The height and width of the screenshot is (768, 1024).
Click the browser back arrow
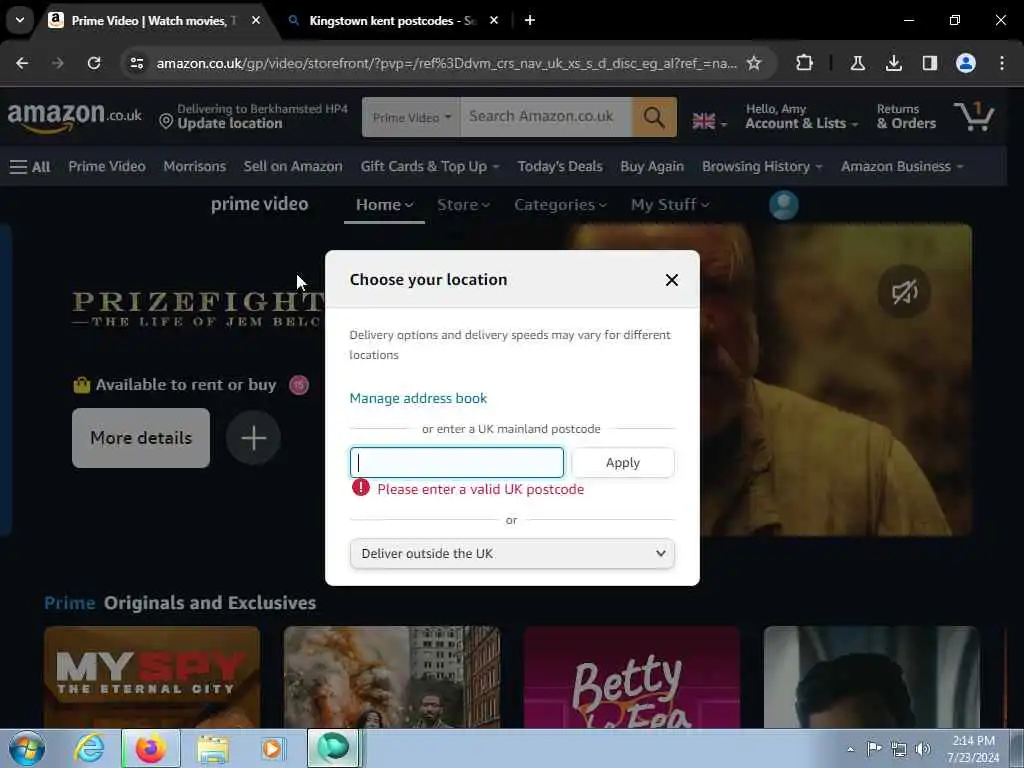click(x=22, y=63)
